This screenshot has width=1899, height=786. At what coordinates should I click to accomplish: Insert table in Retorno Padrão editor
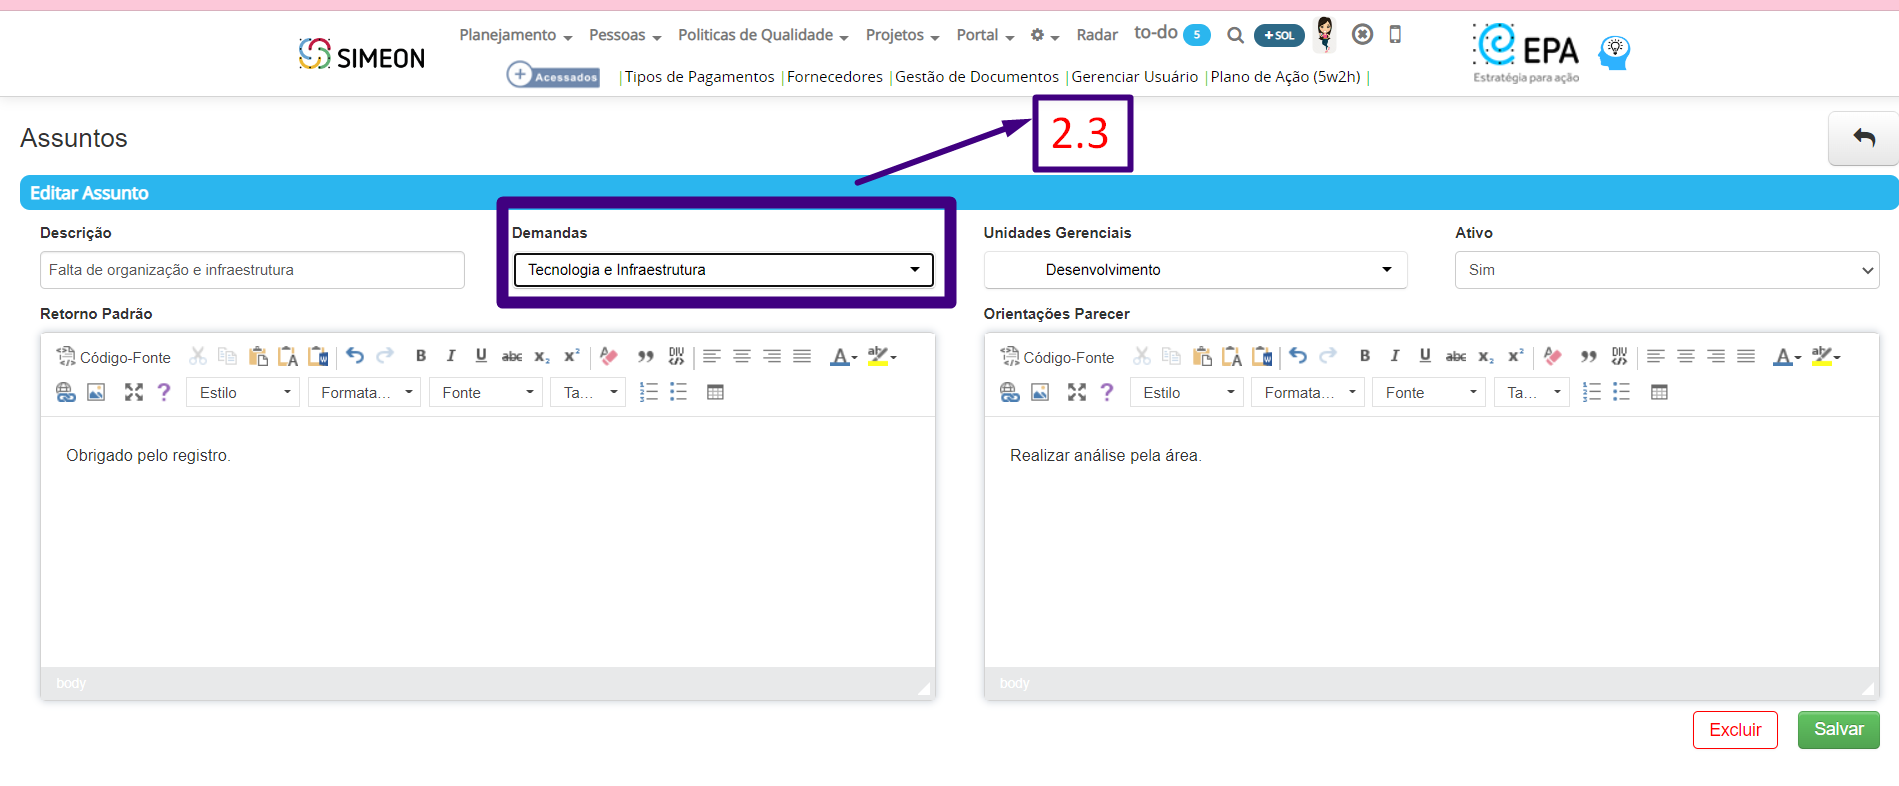tap(715, 392)
